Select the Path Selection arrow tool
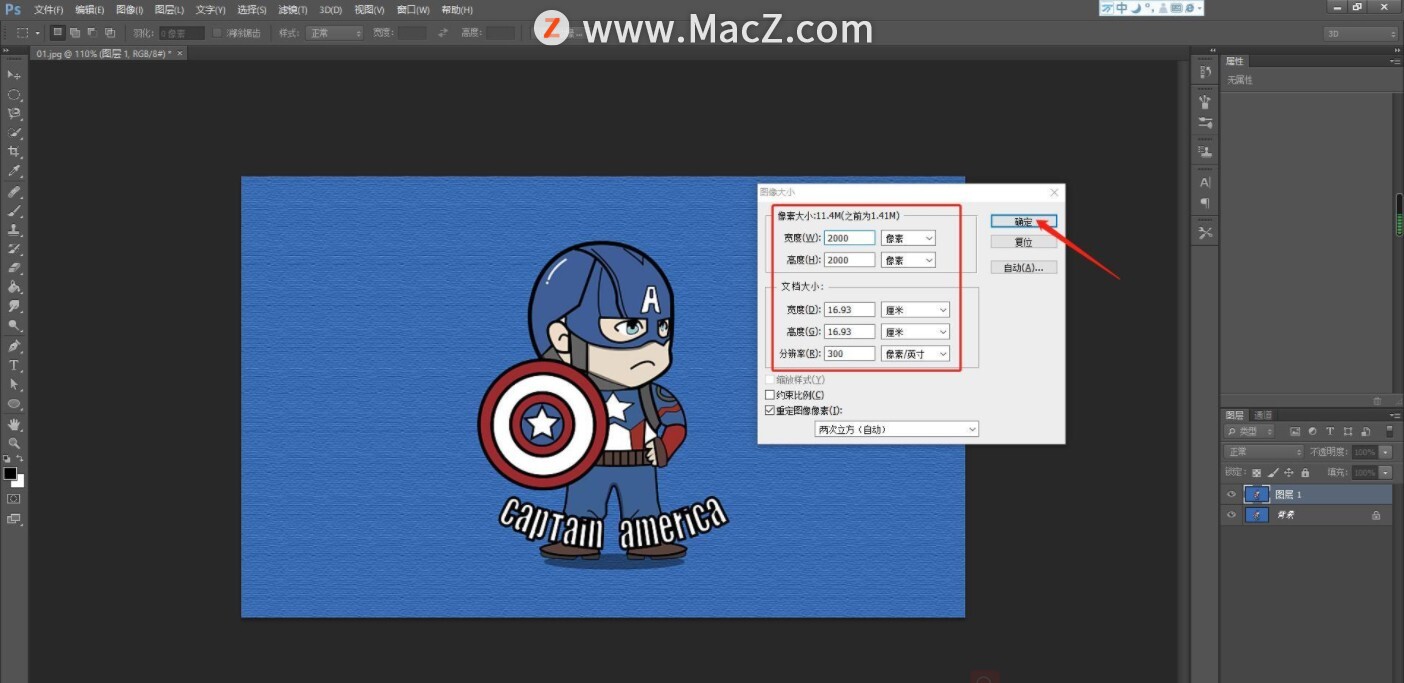Screen dimensions: 1404x683 [14, 385]
